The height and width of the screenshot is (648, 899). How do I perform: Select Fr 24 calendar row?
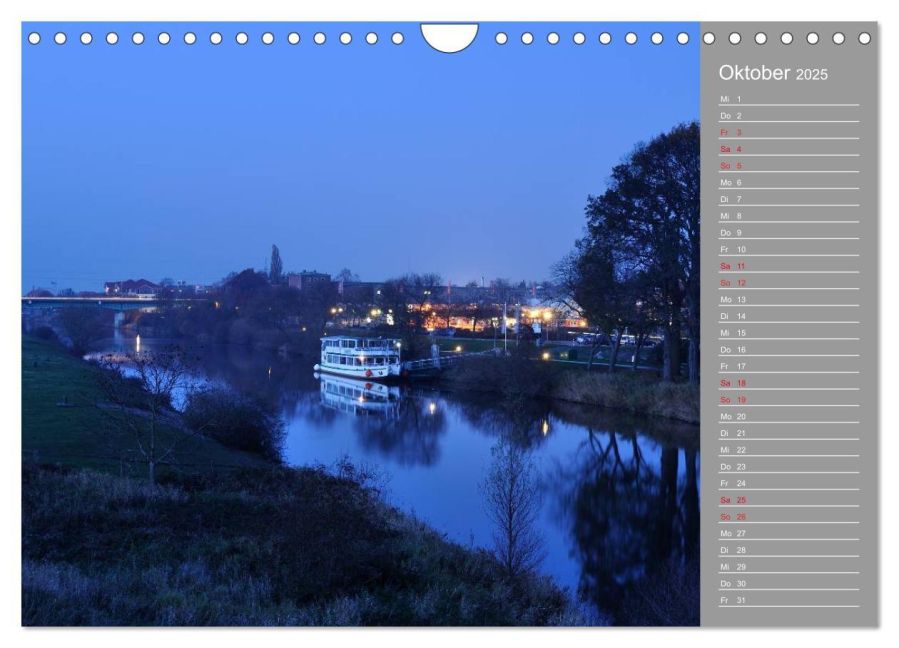787,483
